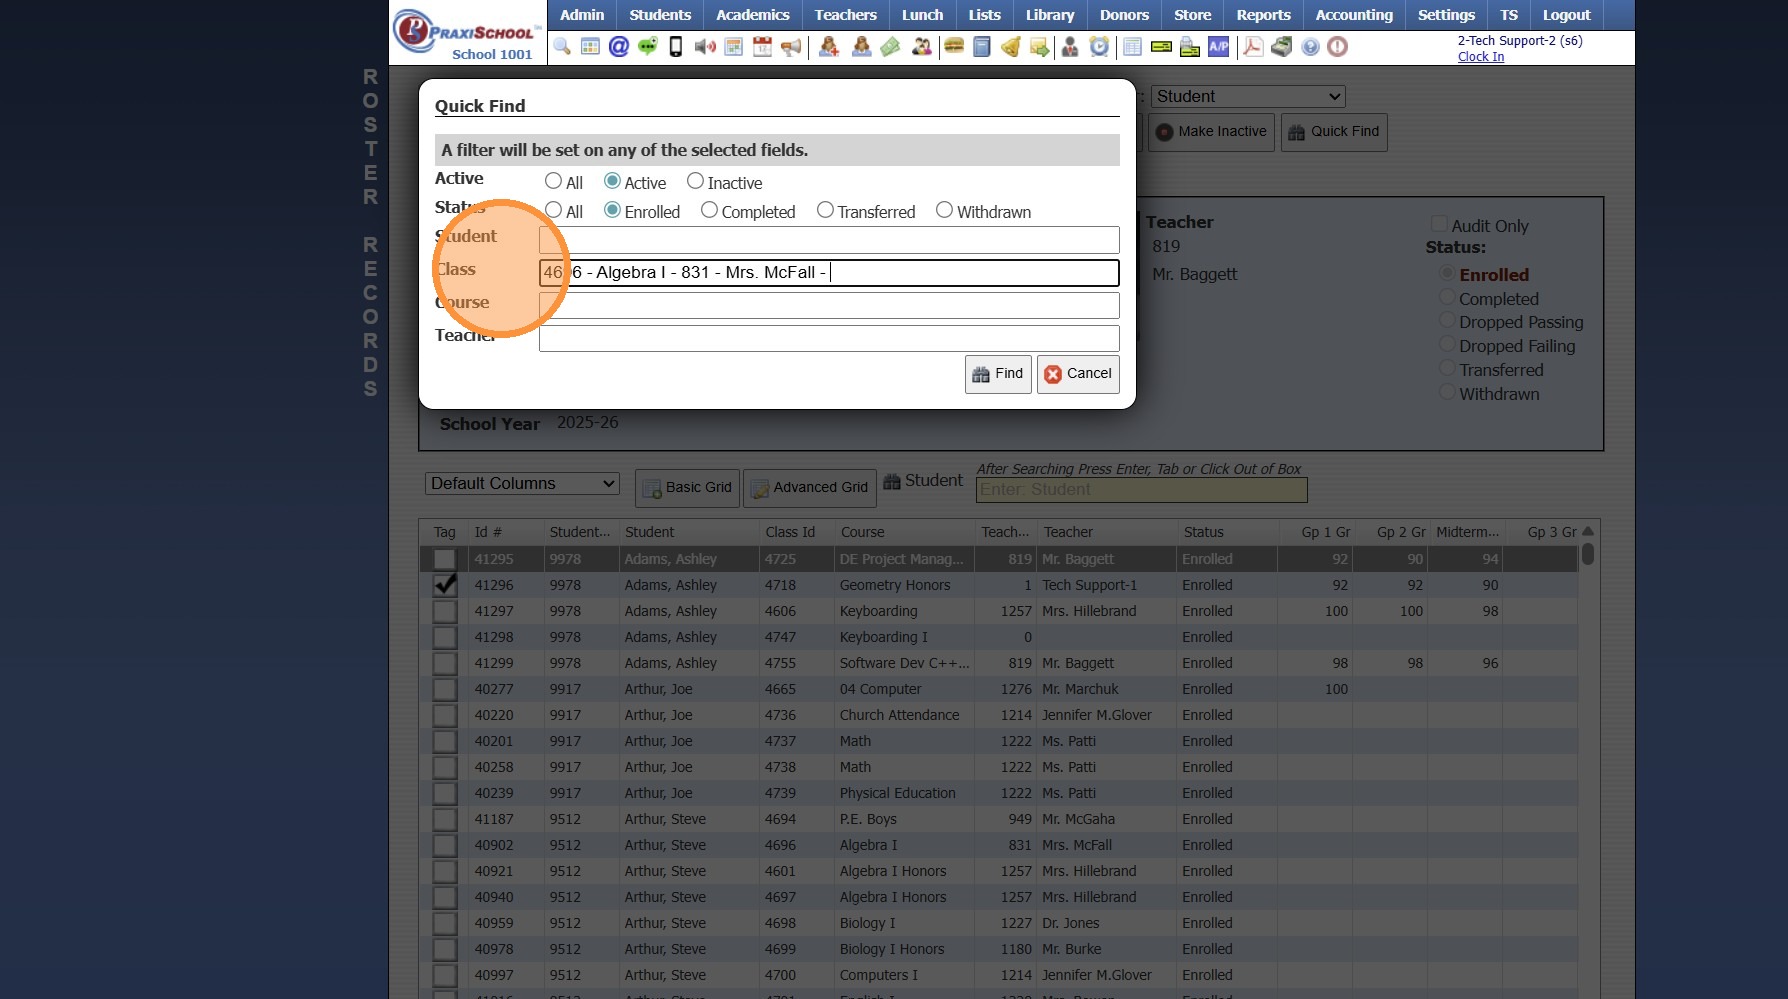
Task: Click the Quick Find button behind dialog
Action: 1334,132
